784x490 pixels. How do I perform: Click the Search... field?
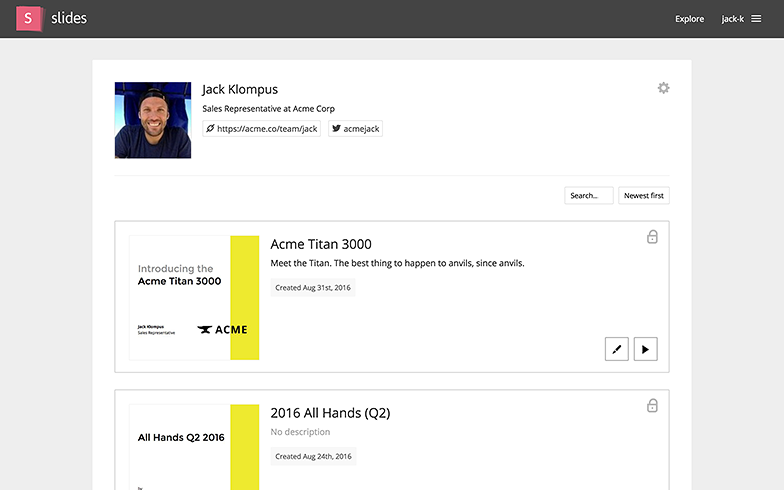click(x=588, y=196)
